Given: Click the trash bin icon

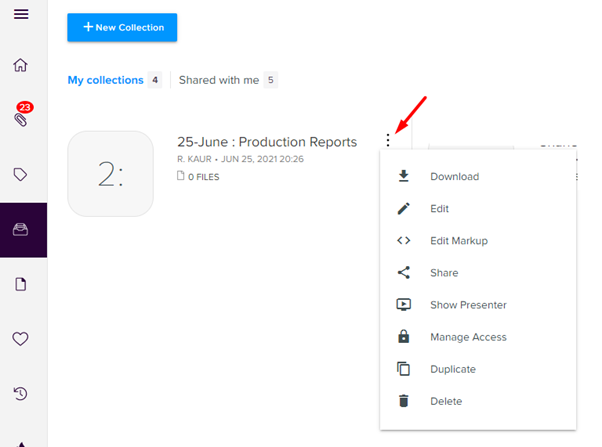Looking at the screenshot, I should pyautogui.click(x=404, y=401).
